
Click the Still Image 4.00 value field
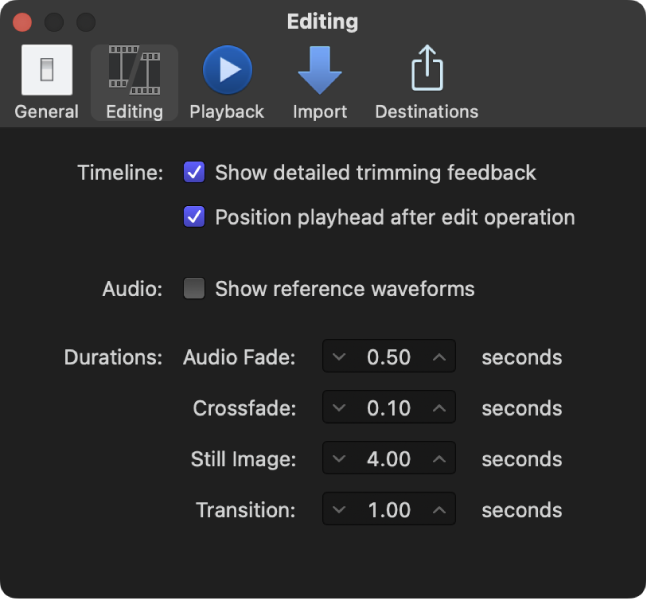click(389, 459)
